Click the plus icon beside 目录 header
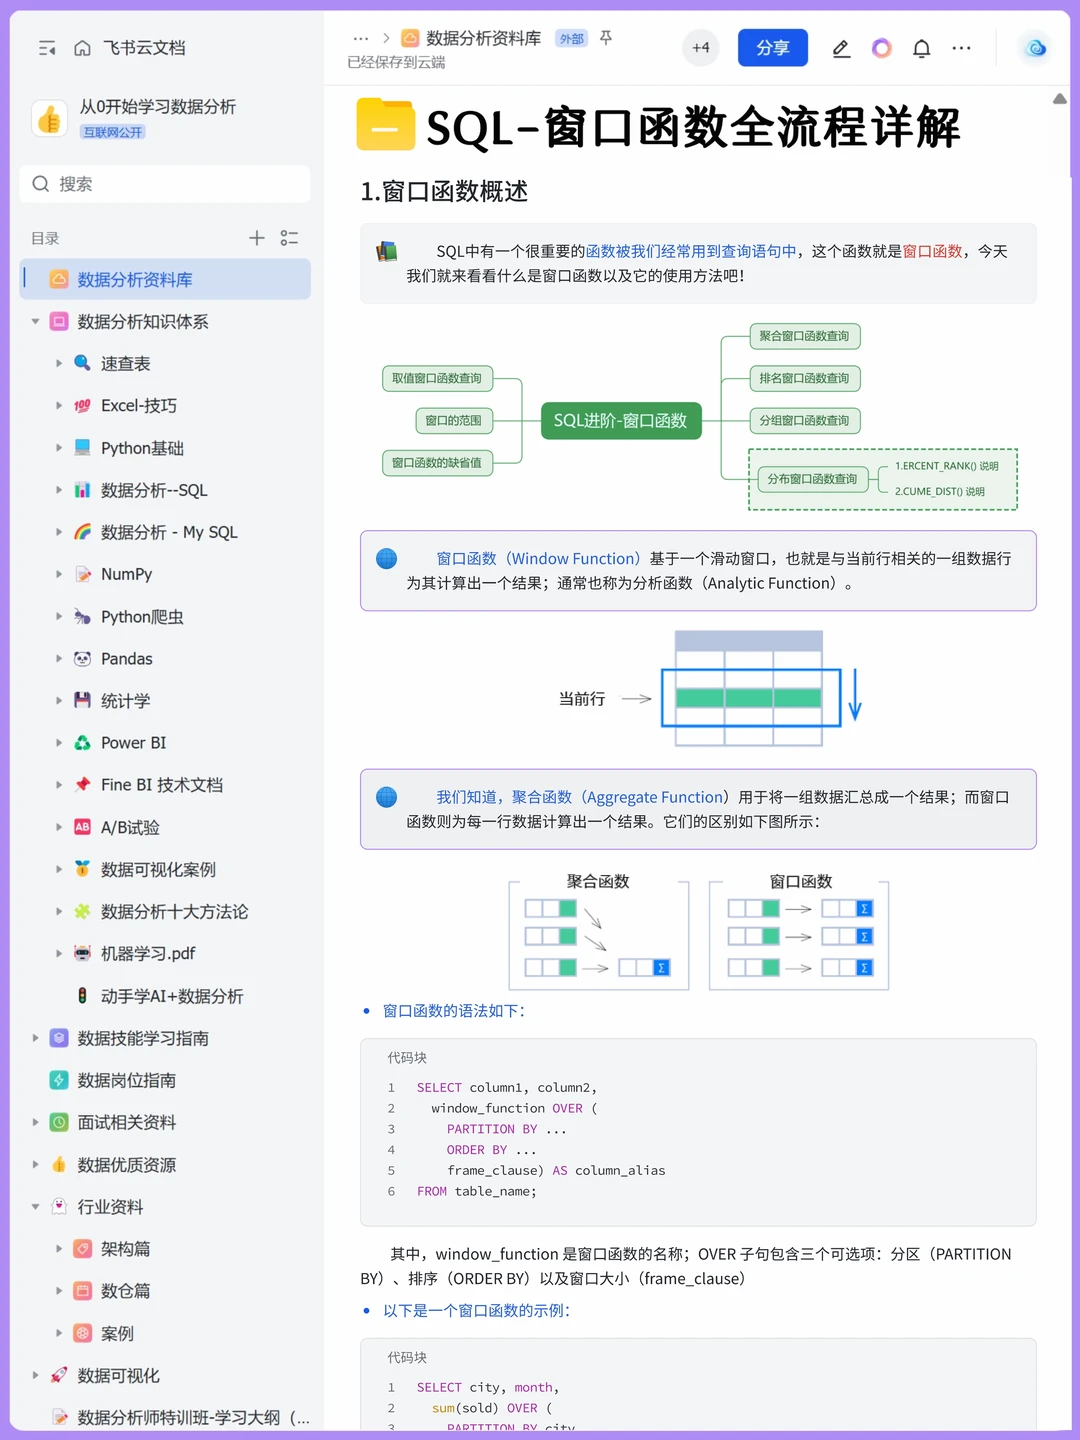Viewport: 1080px width, 1440px height. click(x=256, y=238)
